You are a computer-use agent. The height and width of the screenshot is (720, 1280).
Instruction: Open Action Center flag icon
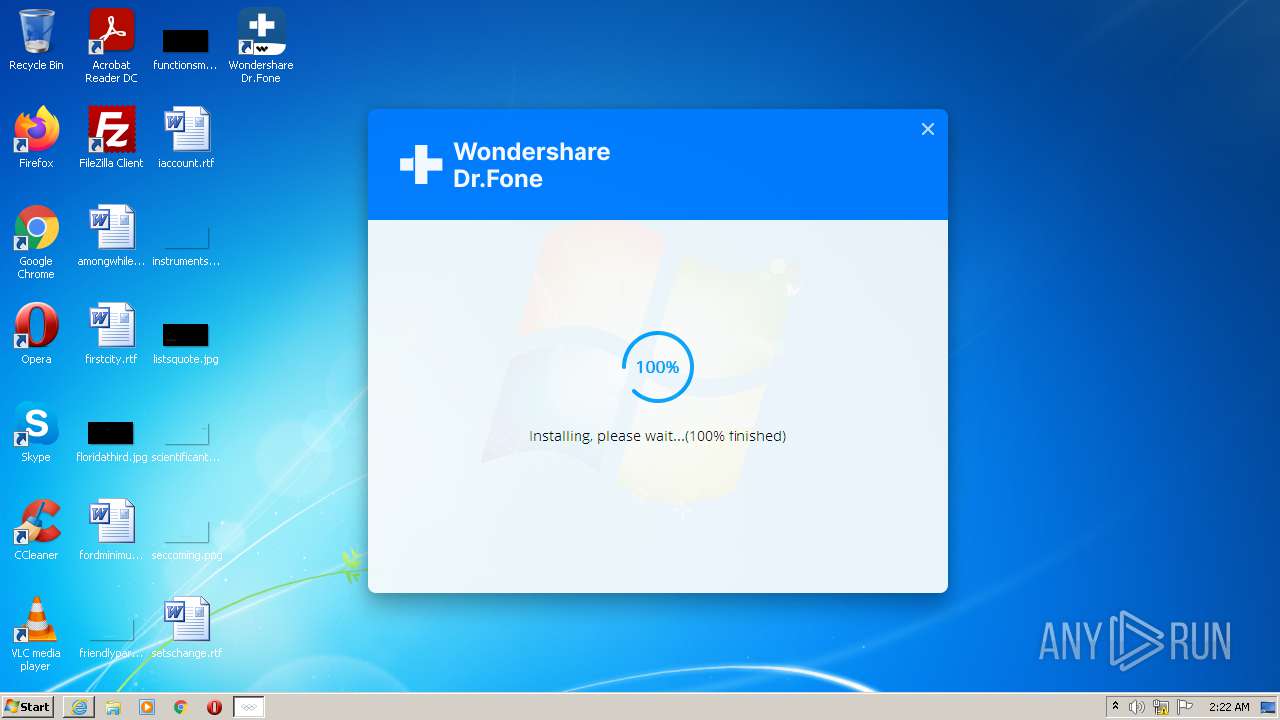tap(1185, 707)
